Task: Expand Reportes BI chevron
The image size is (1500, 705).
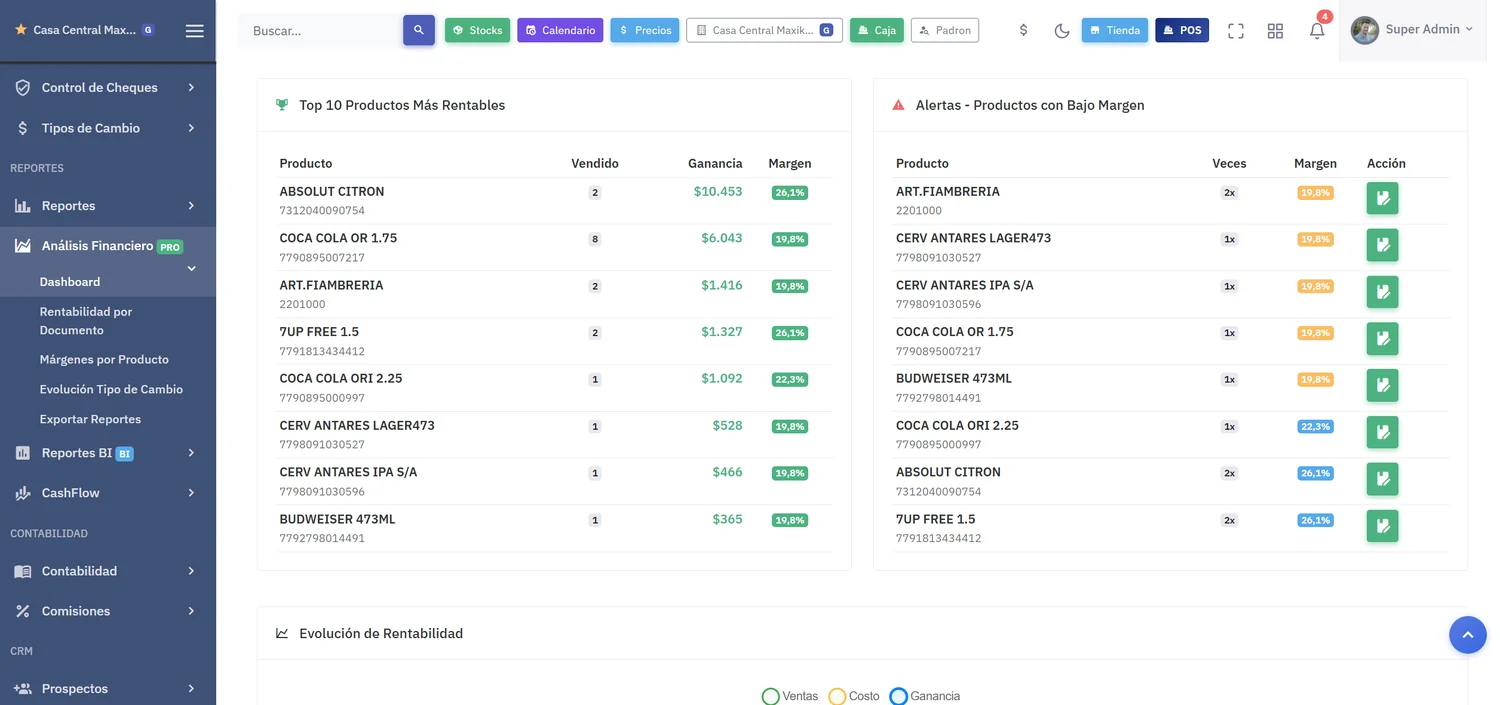Action: tap(191, 453)
